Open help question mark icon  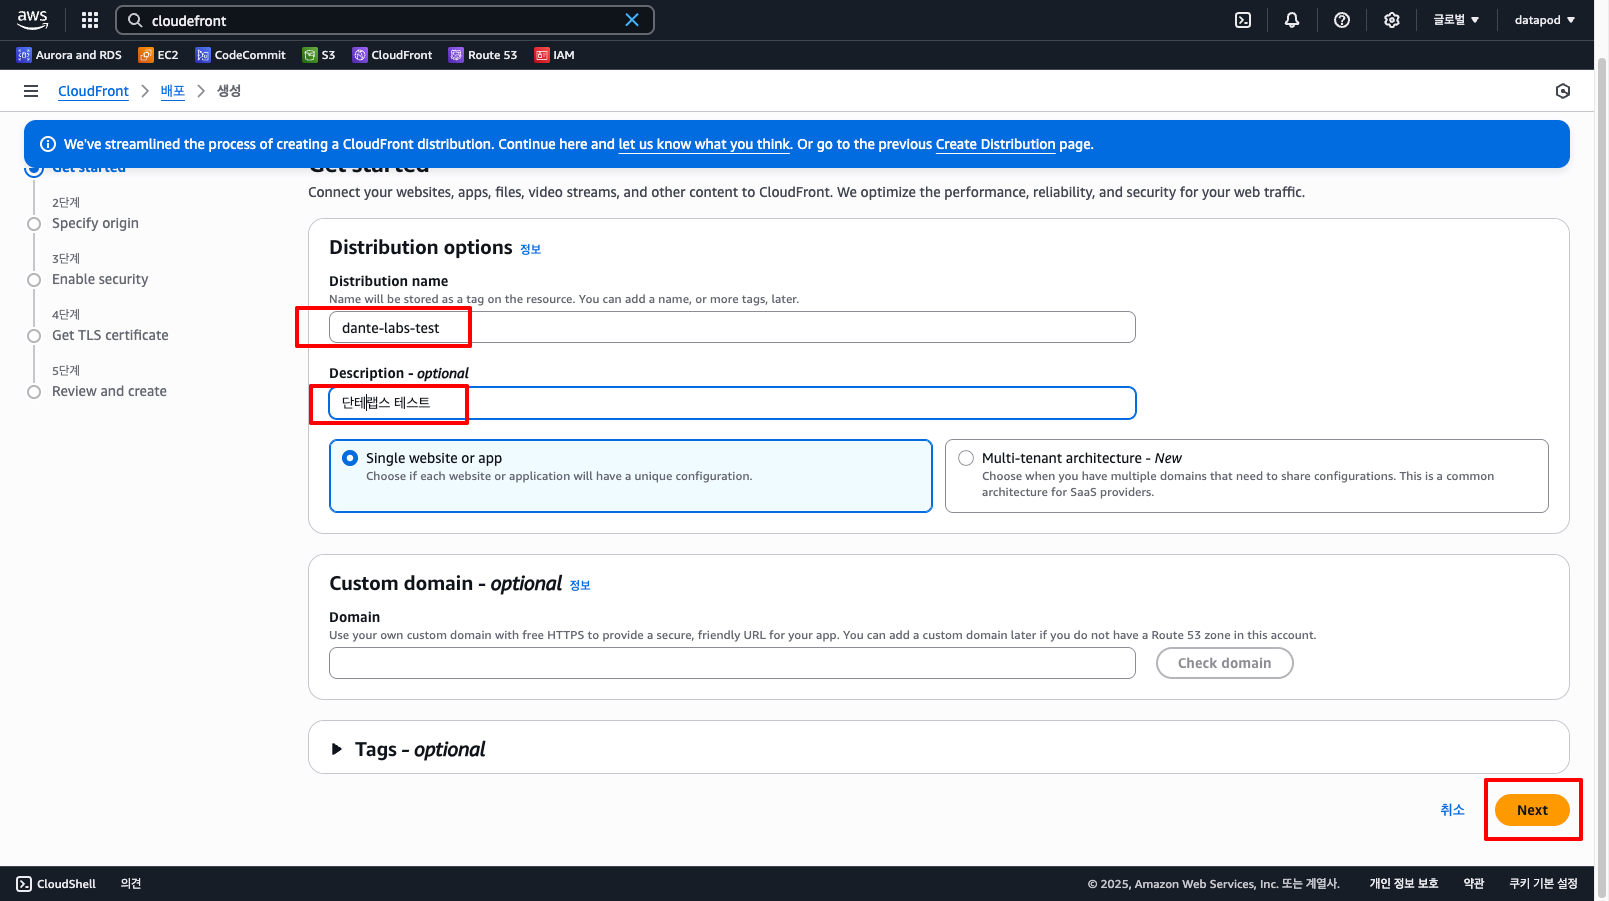(x=1342, y=20)
